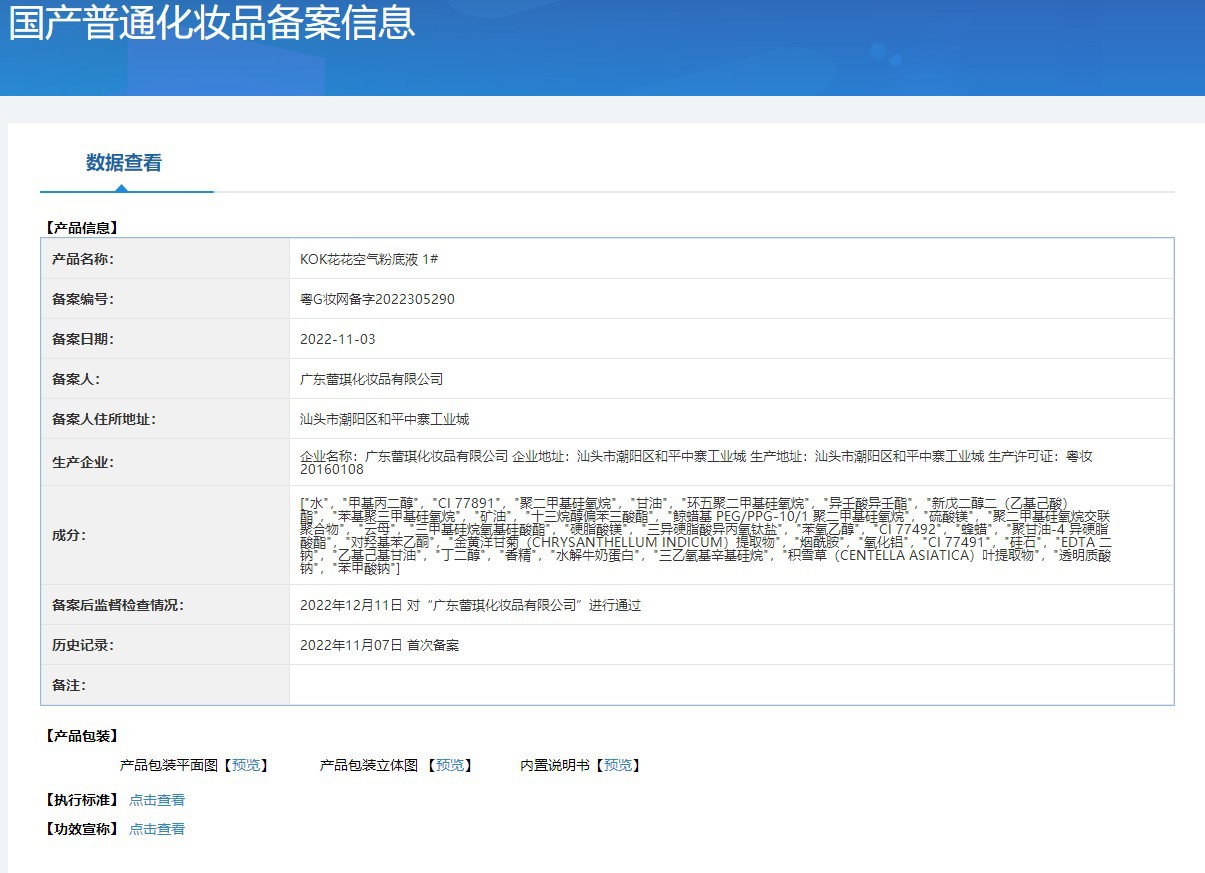Click the 产品包装平面图 label
Viewport: 1205px width, 873px height.
(x=169, y=765)
